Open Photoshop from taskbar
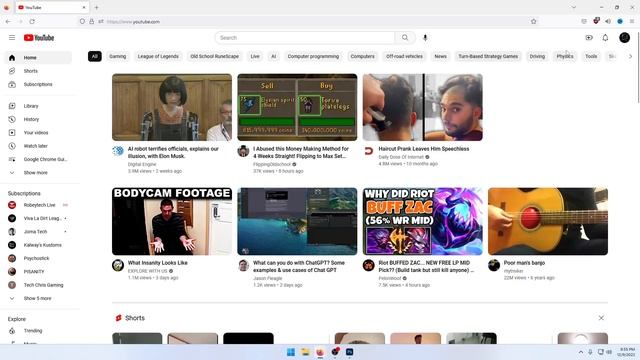The height and width of the screenshot is (360, 640). click(x=350, y=352)
